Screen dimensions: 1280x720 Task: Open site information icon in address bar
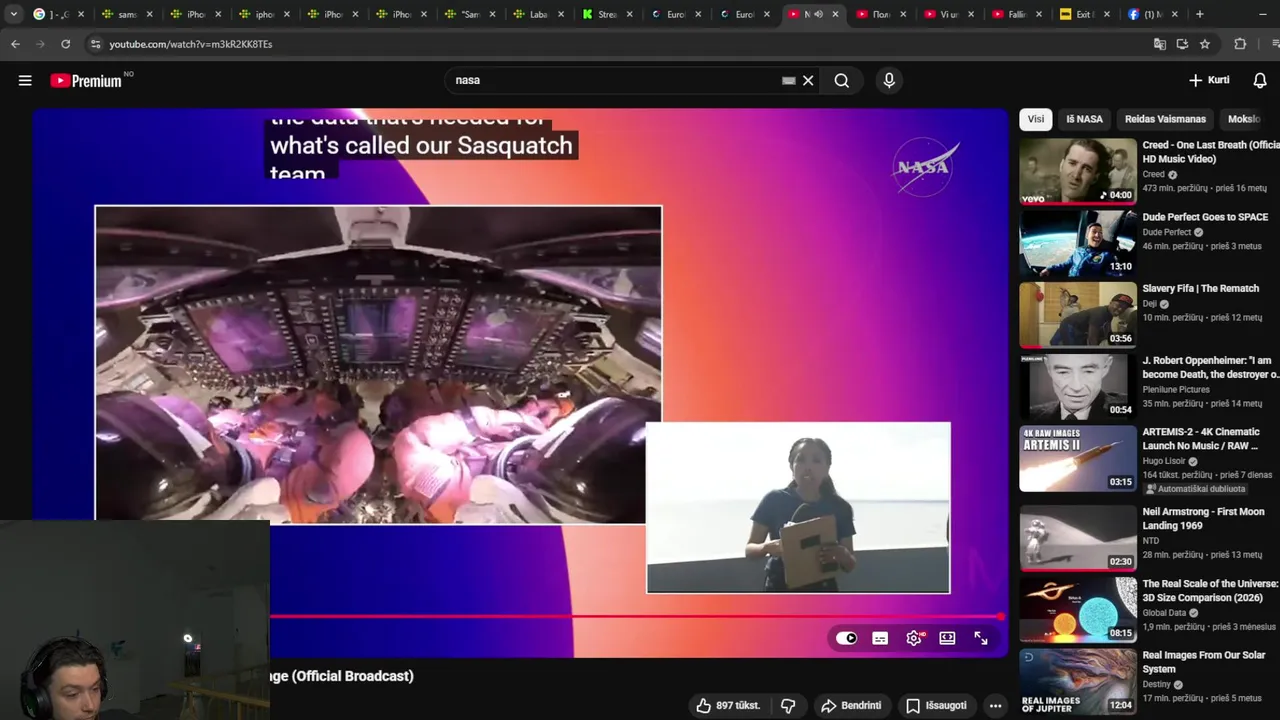pos(95,44)
